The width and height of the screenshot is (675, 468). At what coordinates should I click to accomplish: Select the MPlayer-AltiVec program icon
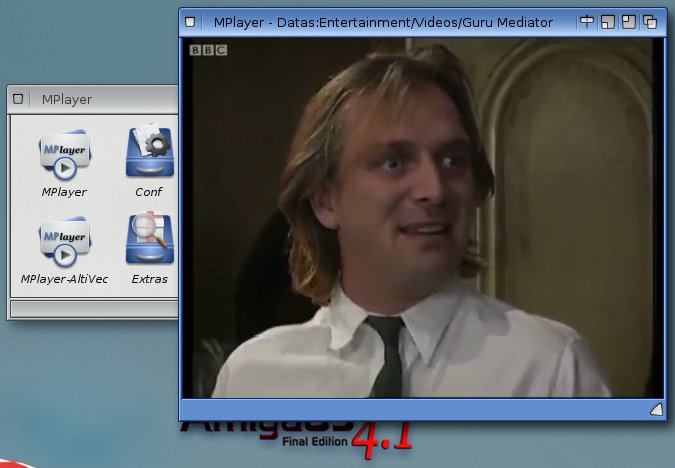point(64,241)
